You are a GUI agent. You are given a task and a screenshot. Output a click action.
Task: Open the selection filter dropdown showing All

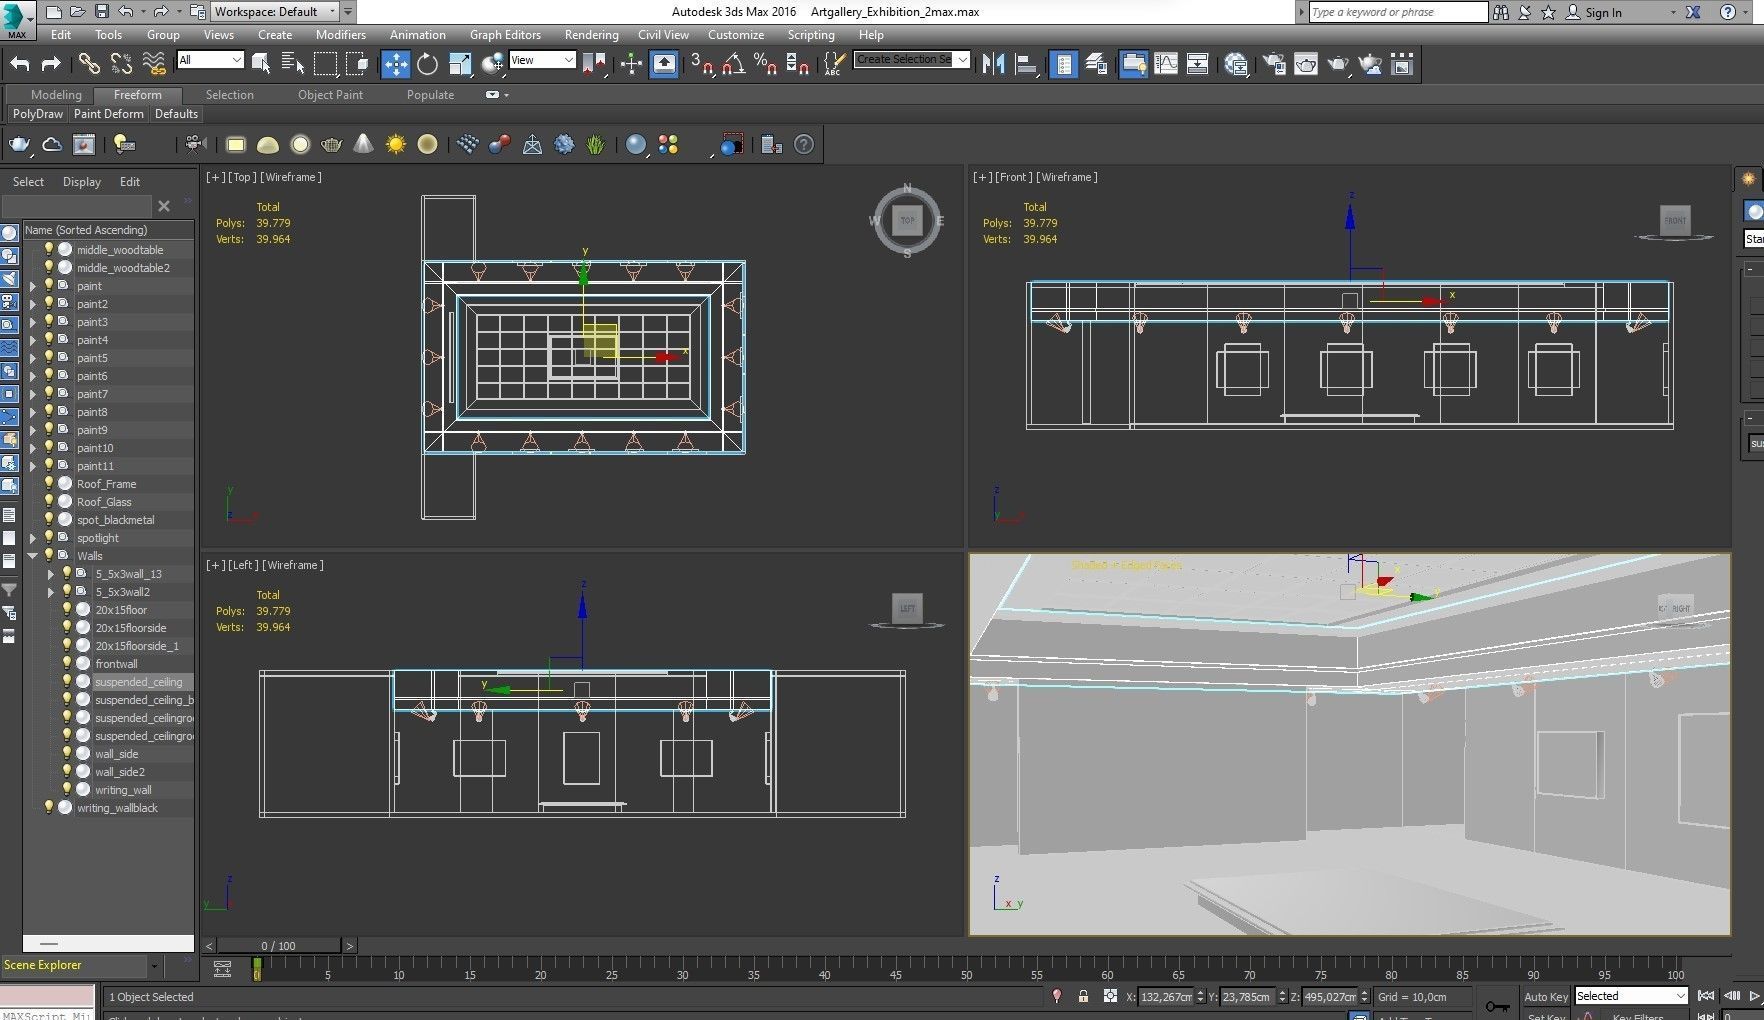pos(210,60)
